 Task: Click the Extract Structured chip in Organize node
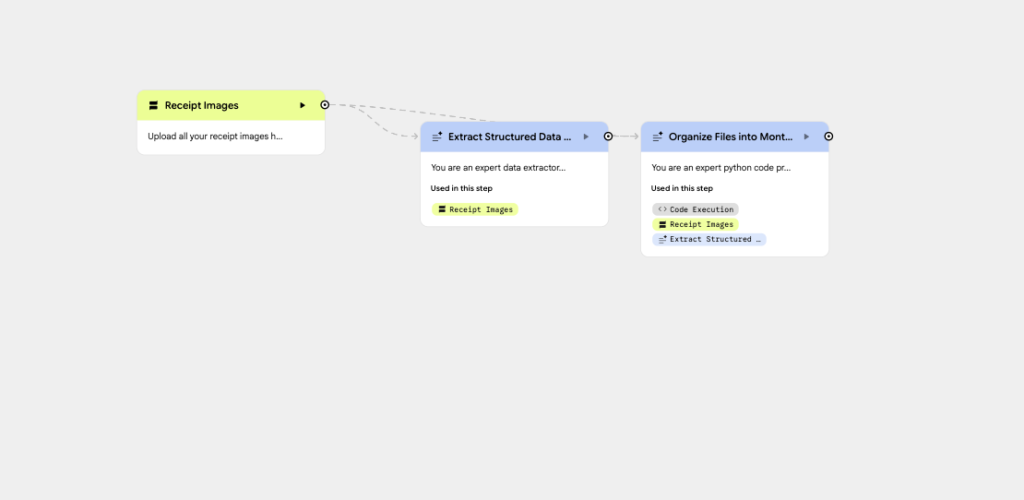pos(709,240)
